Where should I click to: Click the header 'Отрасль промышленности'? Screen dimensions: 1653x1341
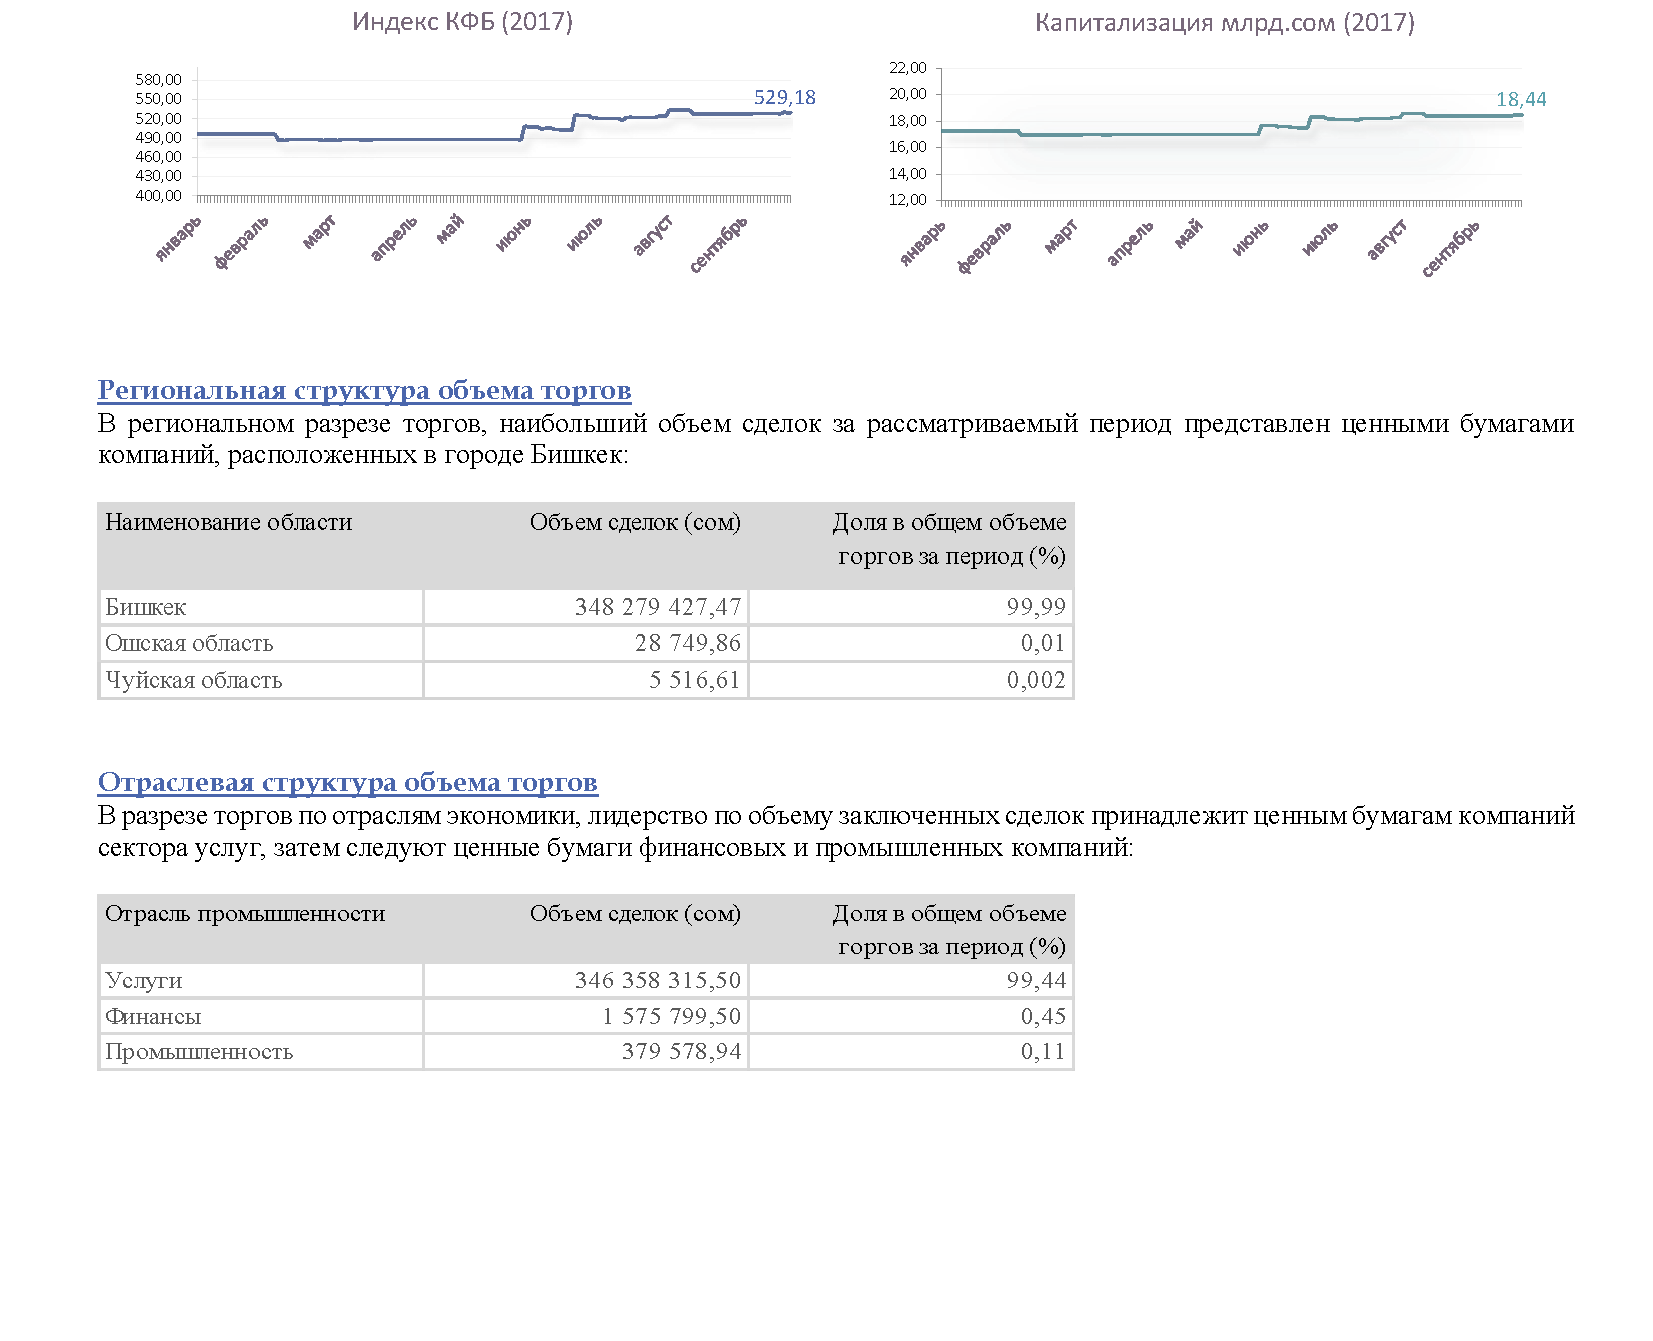click(245, 913)
